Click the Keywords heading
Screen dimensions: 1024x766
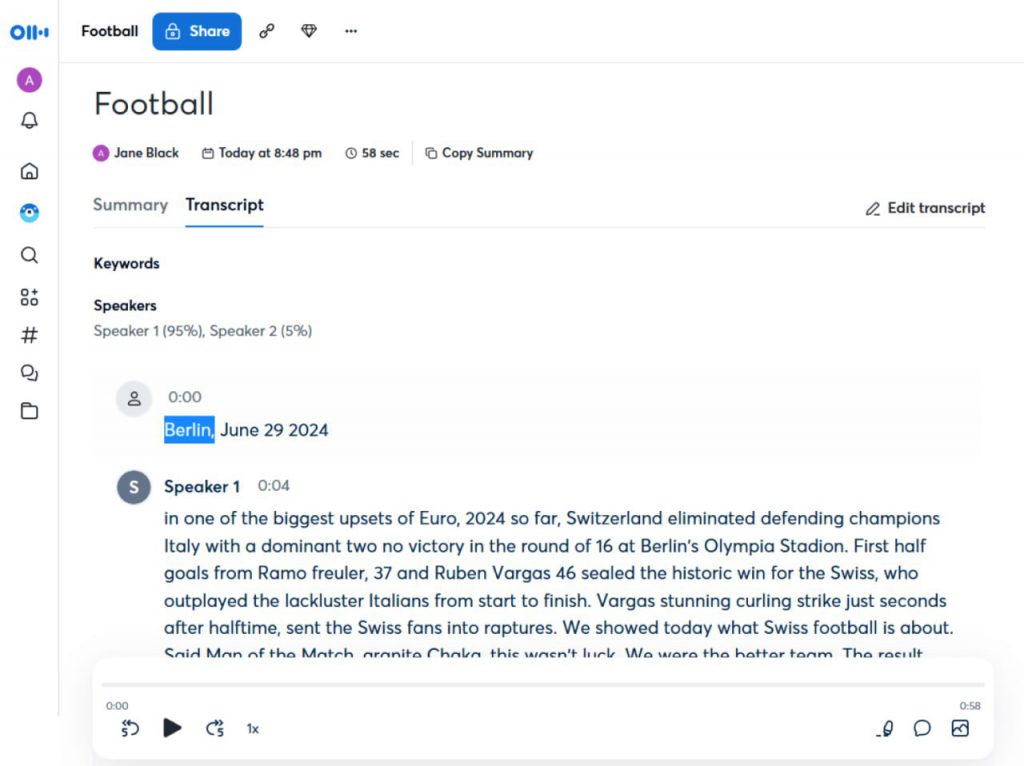click(127, 263)
